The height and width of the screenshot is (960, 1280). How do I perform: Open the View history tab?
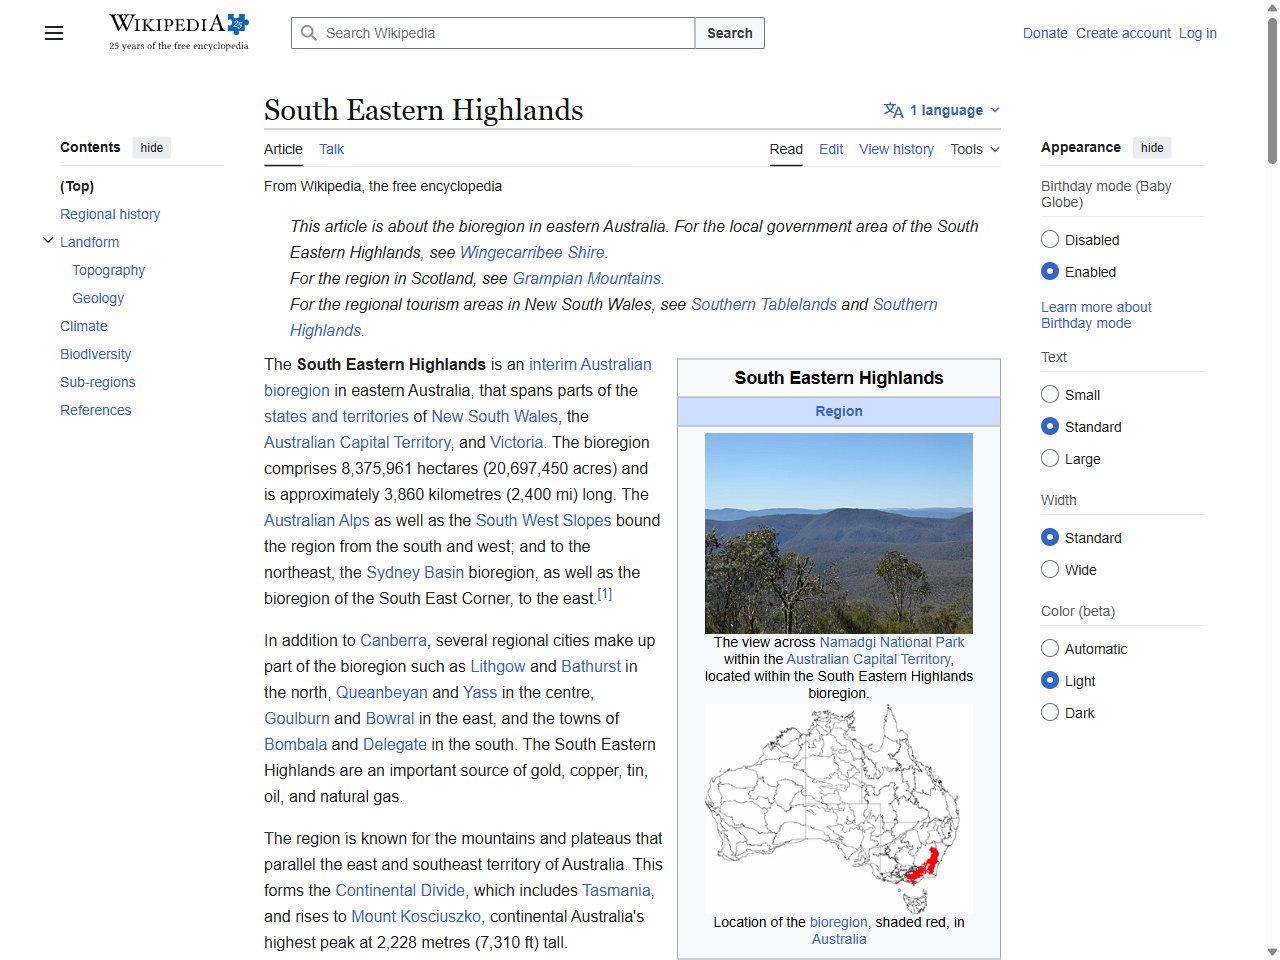(x=896, y=149)
